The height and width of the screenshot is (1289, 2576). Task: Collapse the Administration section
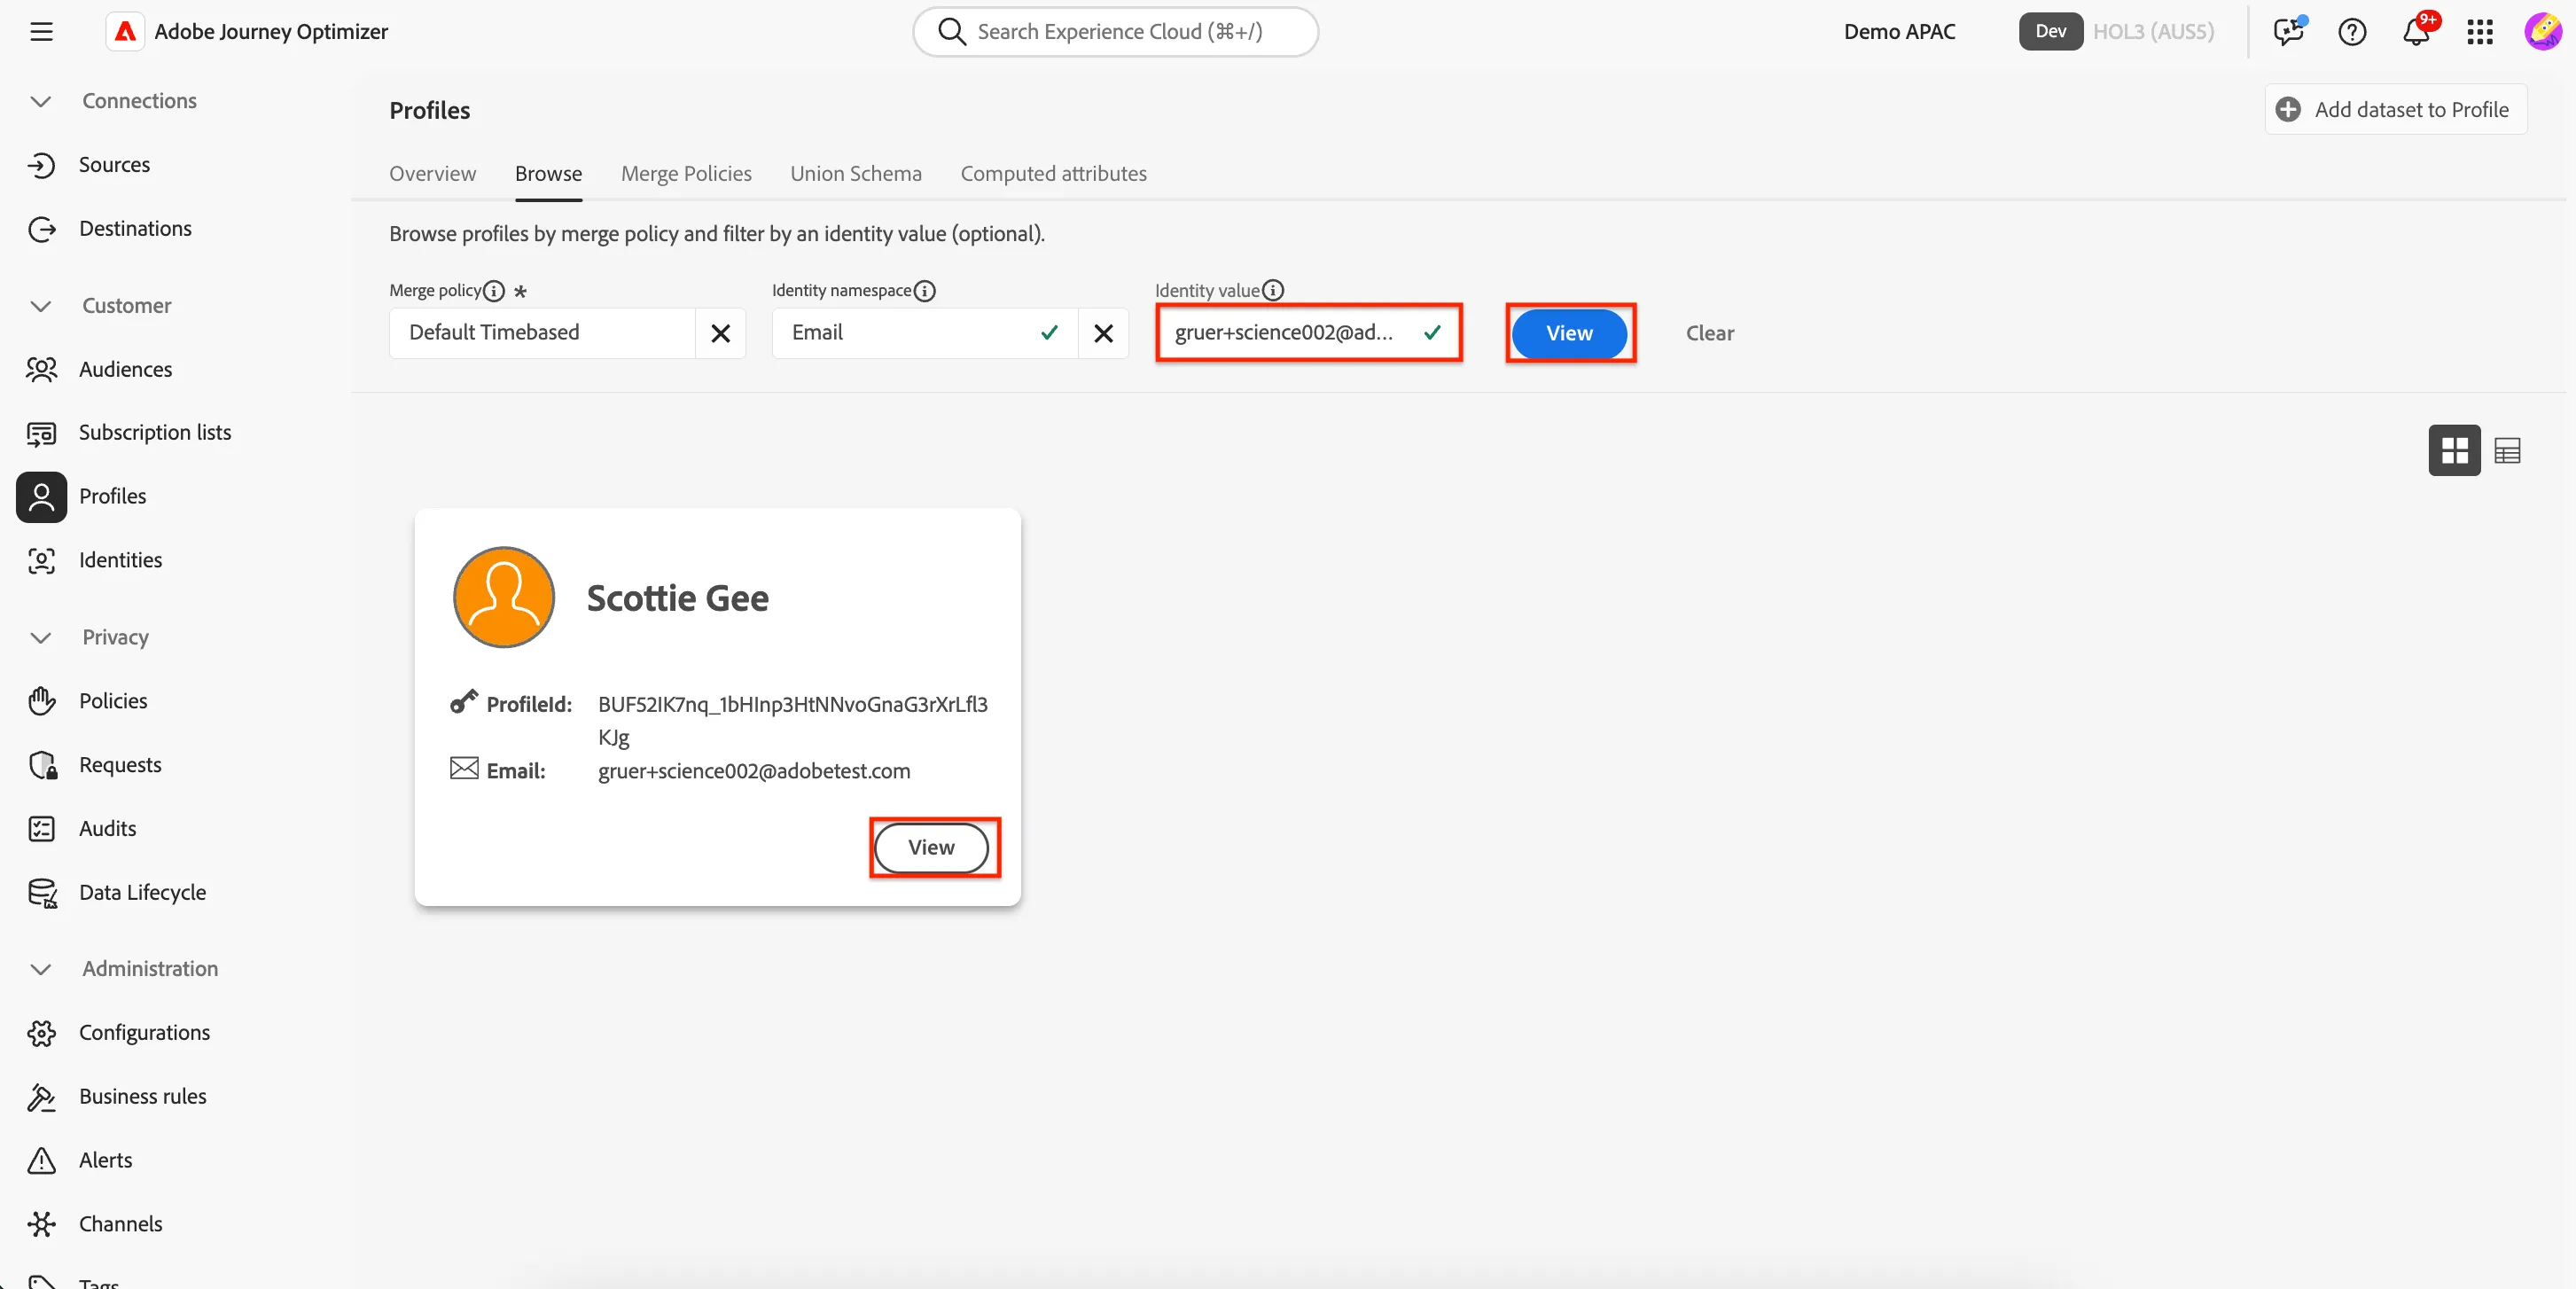coord(41,969)
